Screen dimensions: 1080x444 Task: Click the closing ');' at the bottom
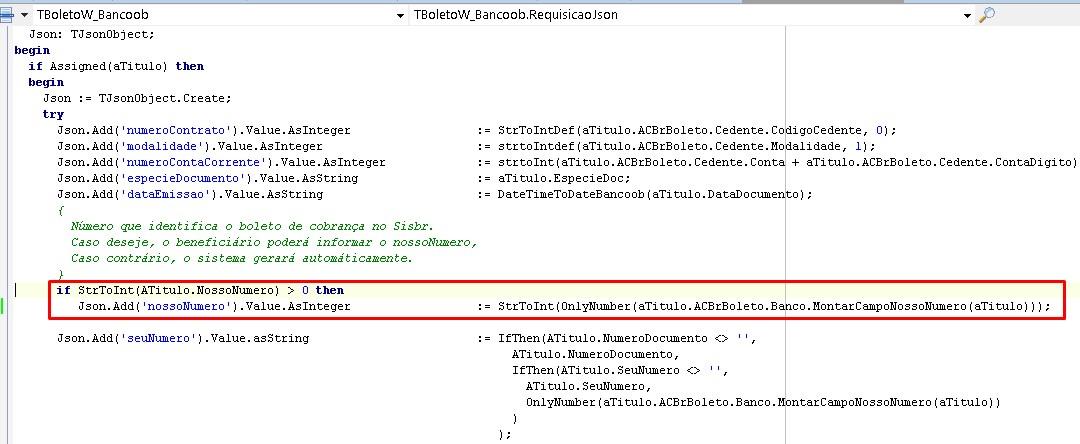click(x=505, y=434)
